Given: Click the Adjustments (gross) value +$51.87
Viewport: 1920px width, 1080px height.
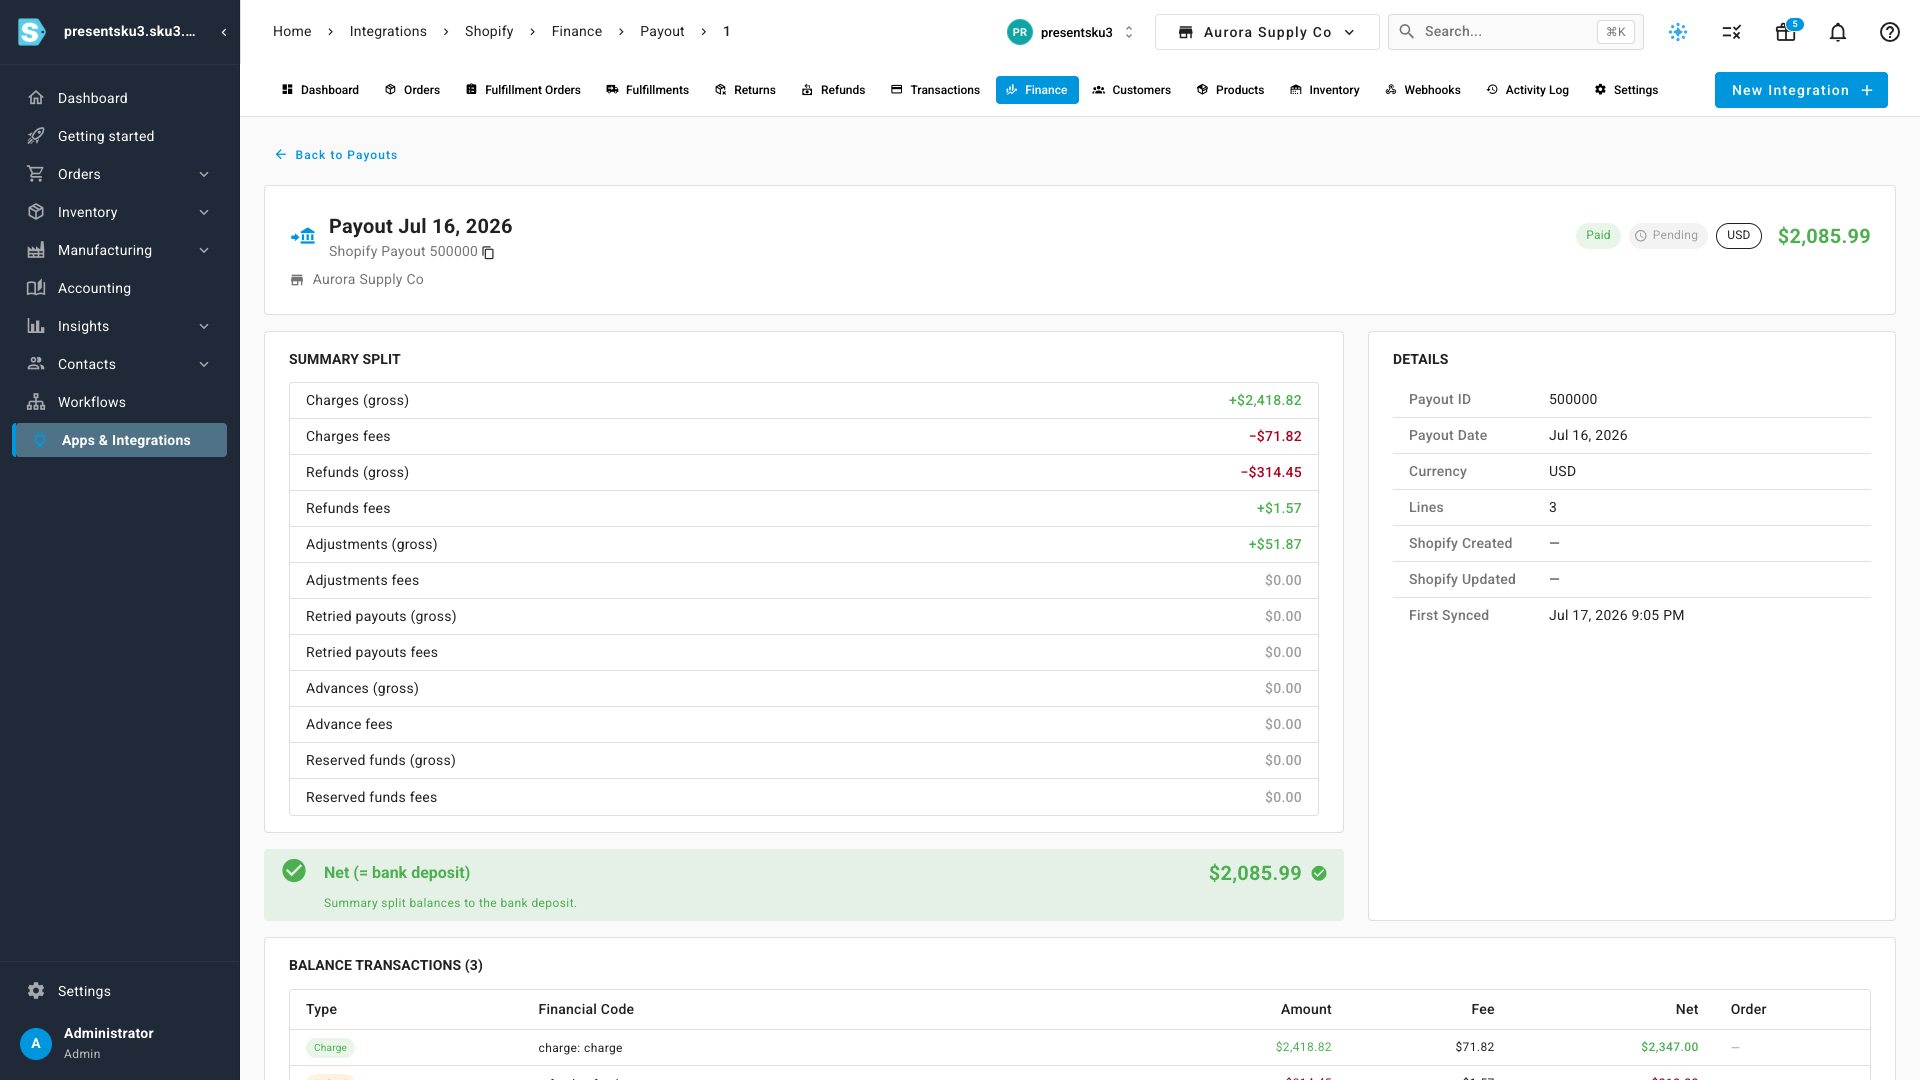Looking at the screenshot, I should [1275, 544].
